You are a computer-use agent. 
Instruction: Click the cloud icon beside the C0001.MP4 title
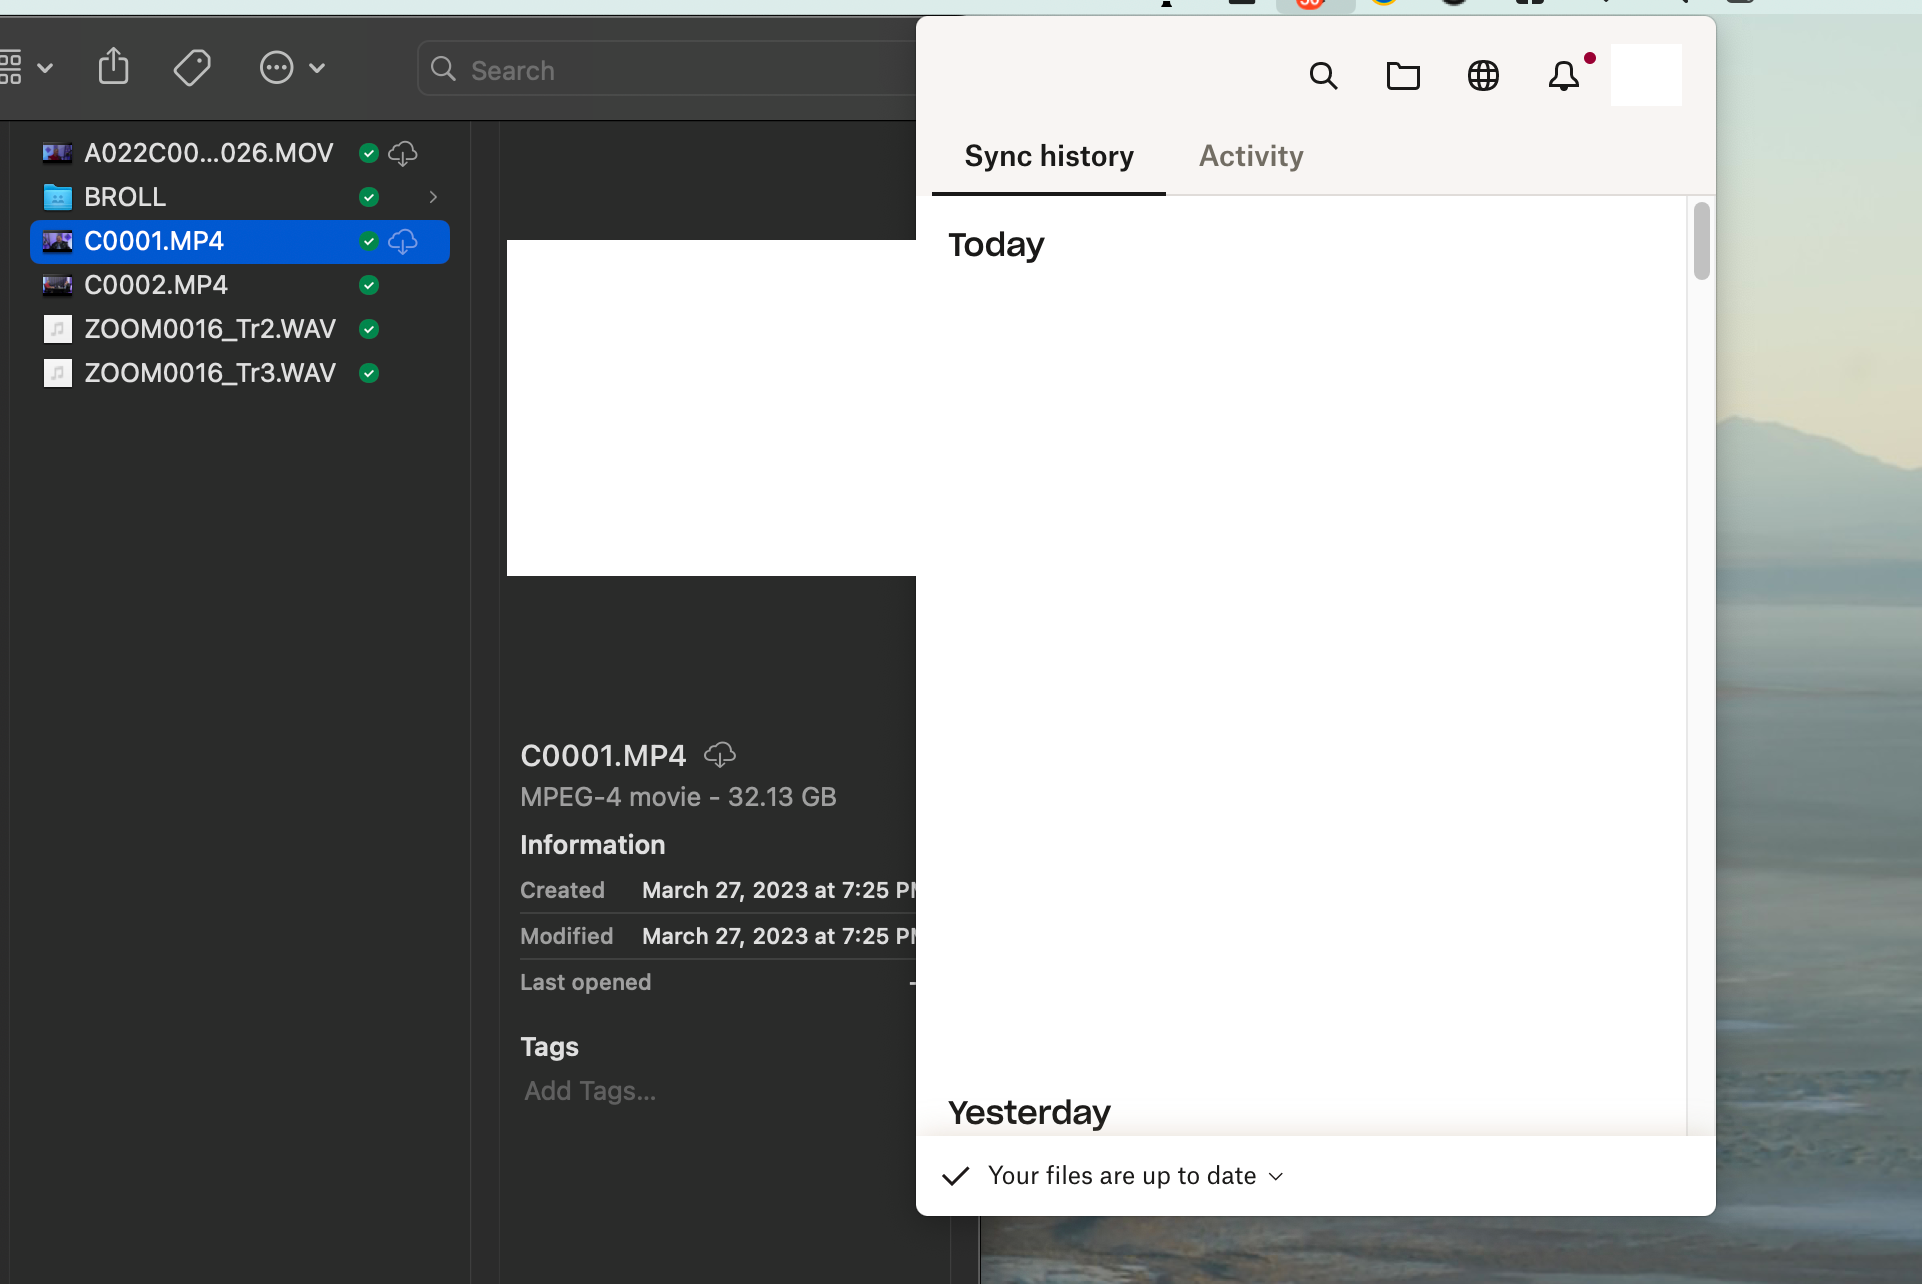(719, 754)
